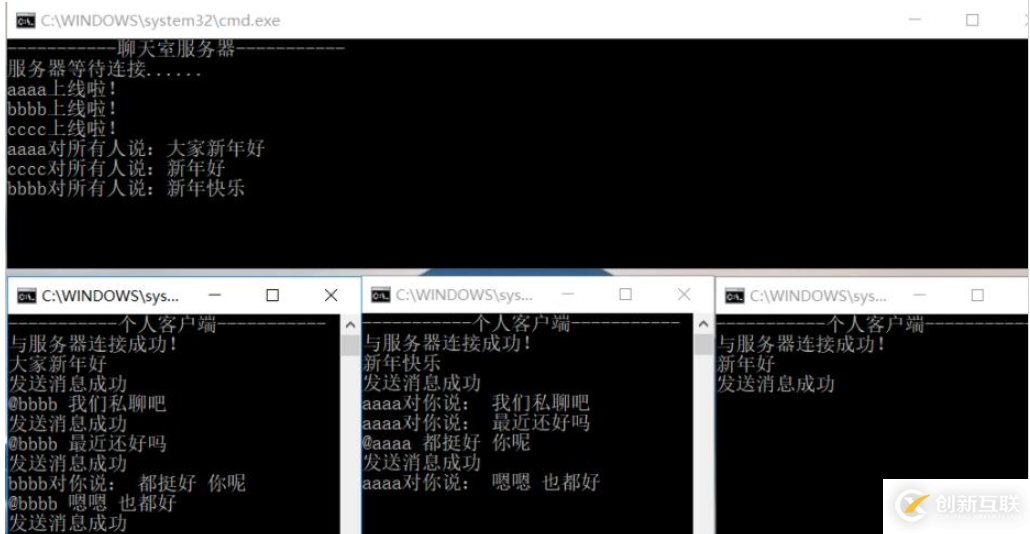Maximize the middle client window
The width and height of the screenshot is (1030, 534).
(x=625, y=294)
